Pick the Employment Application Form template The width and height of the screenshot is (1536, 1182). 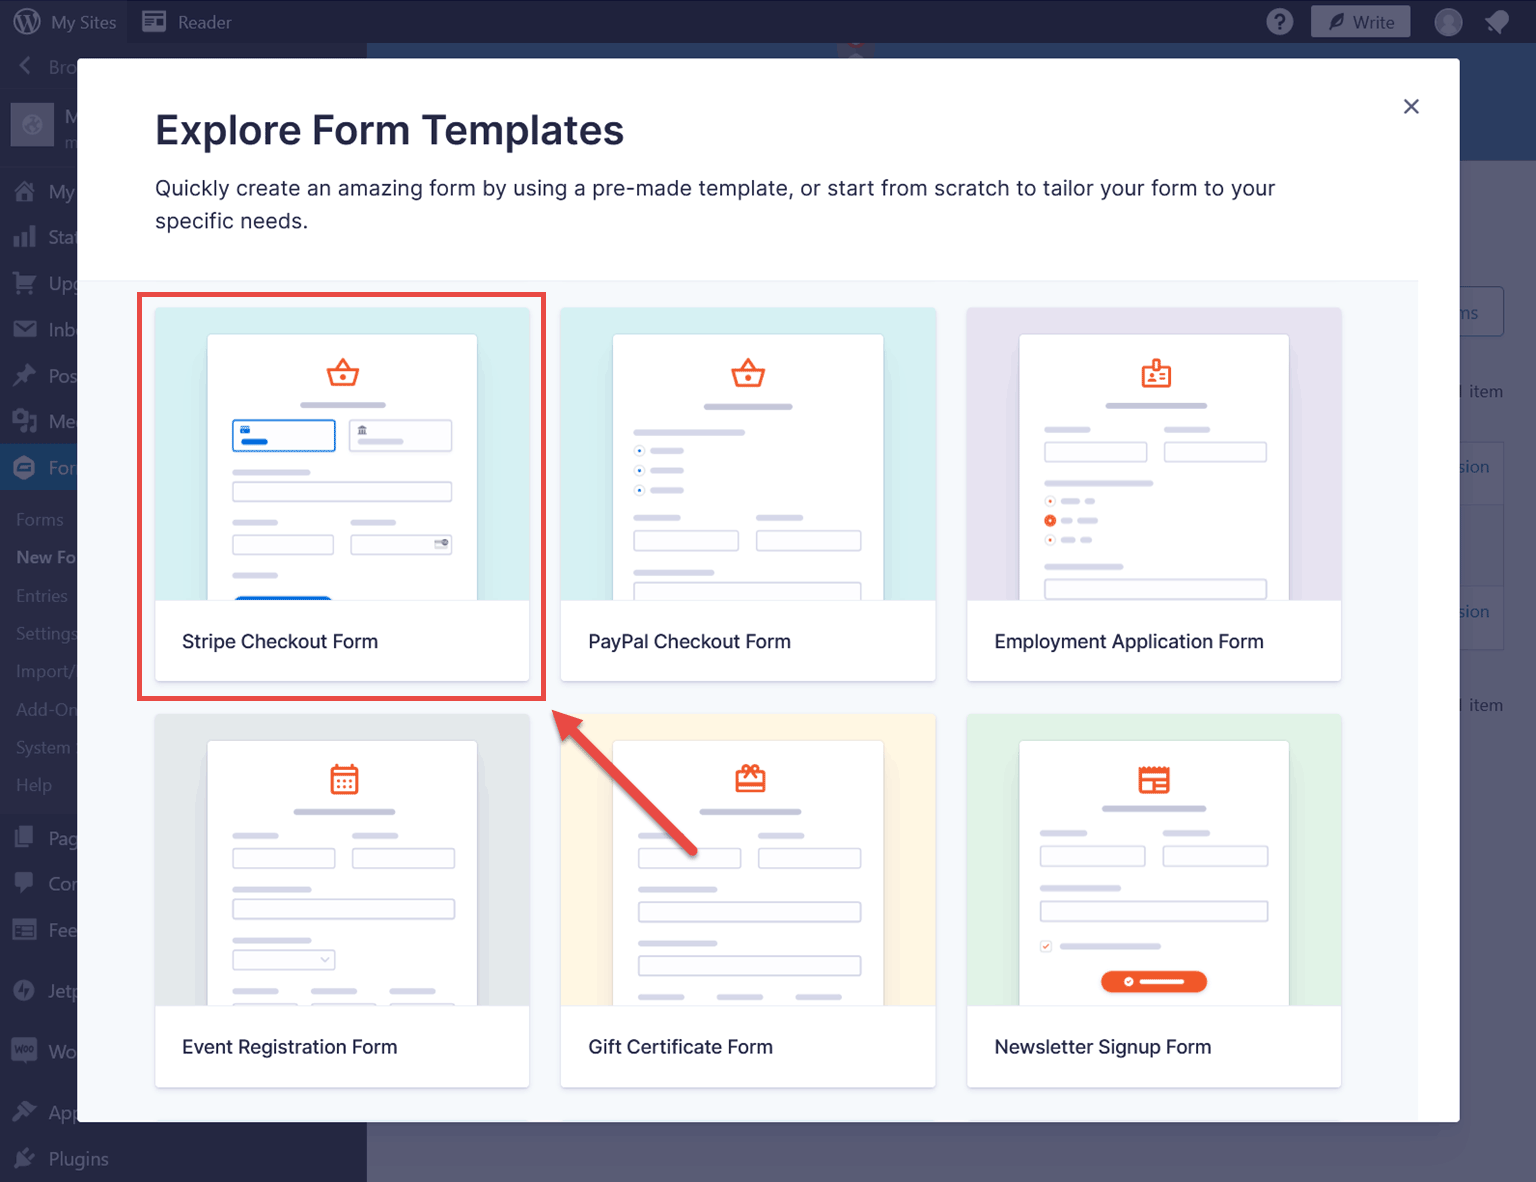(x=1154, y=494)
